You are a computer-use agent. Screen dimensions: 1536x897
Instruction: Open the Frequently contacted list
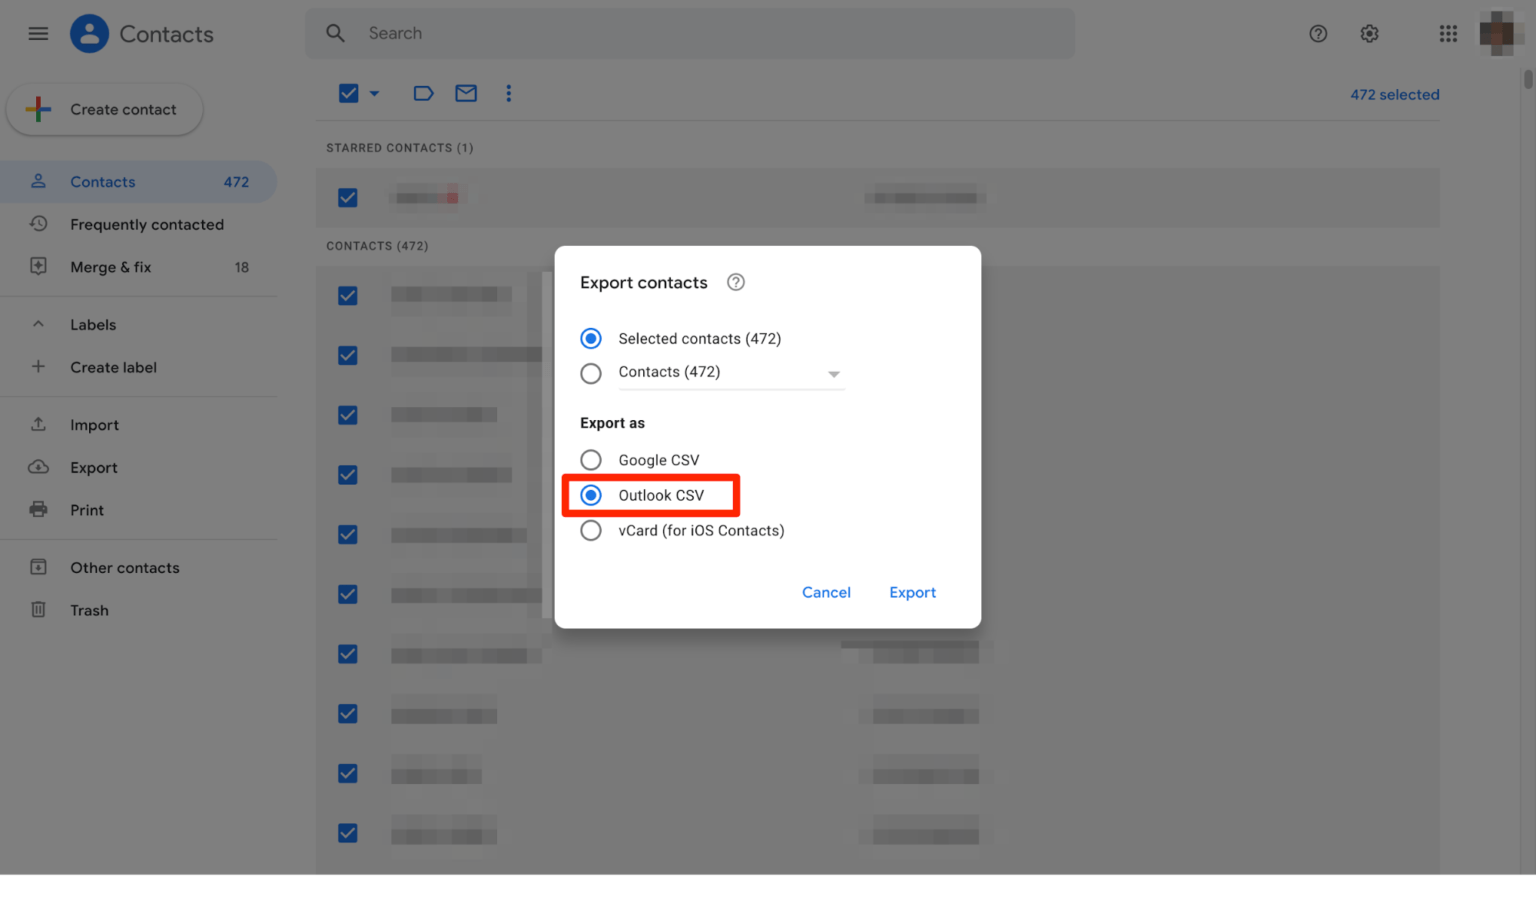(147, 224)
